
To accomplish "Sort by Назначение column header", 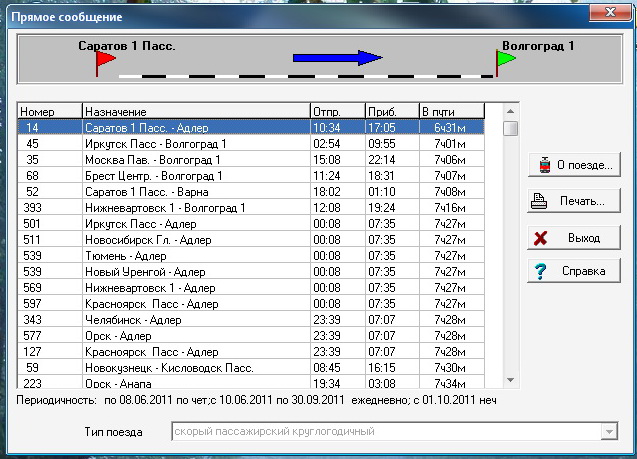I will pos(196,111).
